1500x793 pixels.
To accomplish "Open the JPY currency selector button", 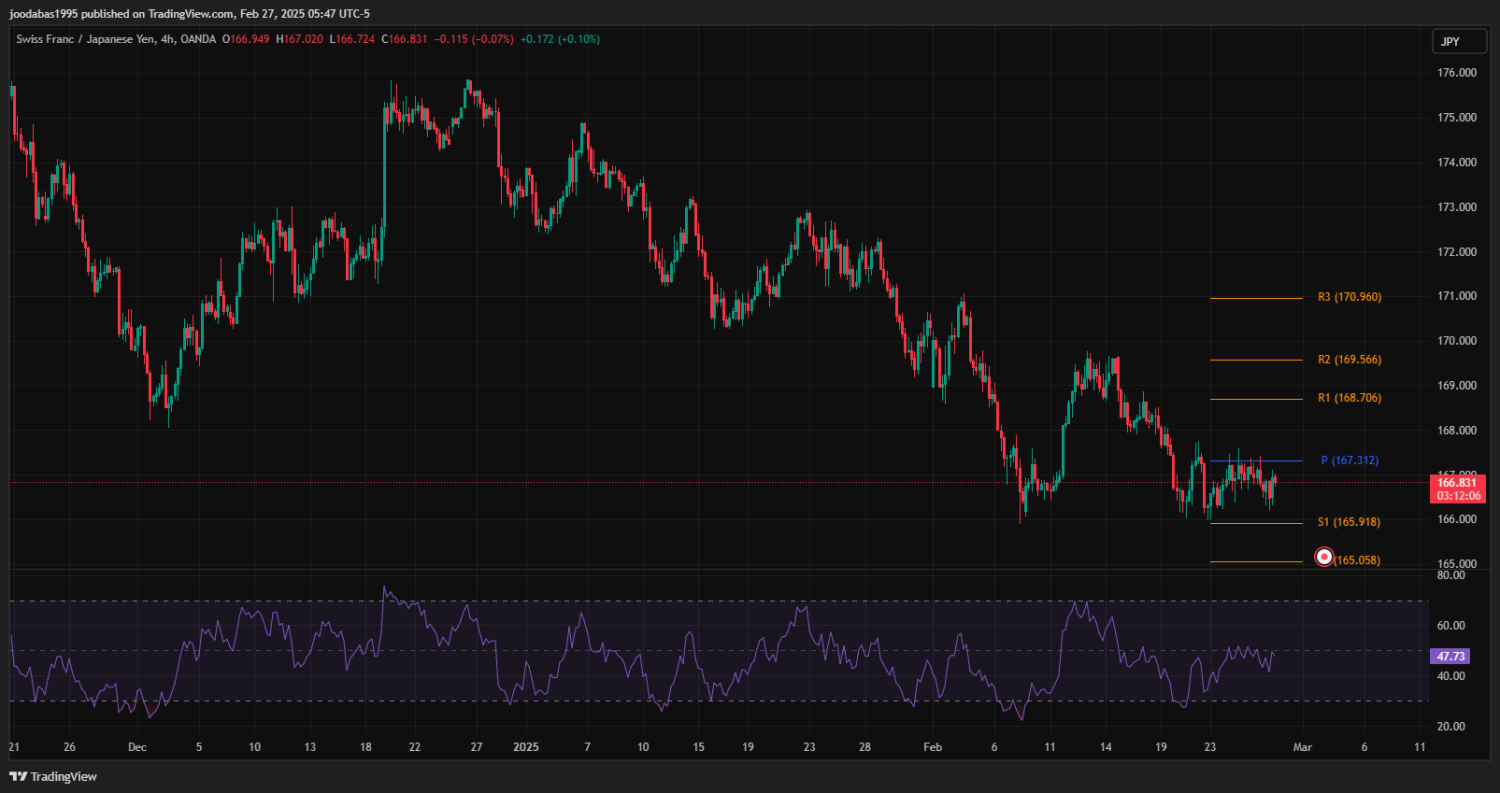I will click(1450, 41).
